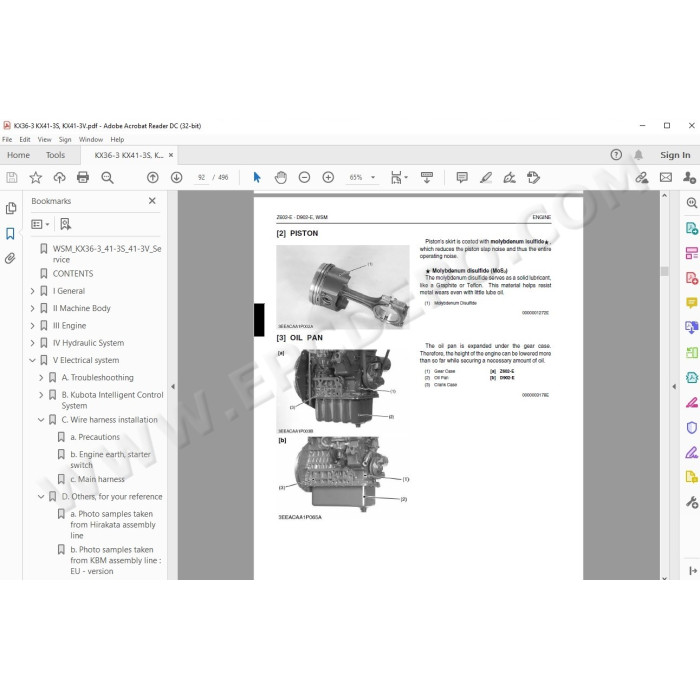Share a link to file
Viewport: 700px width, 700px height.
[642, 178]
